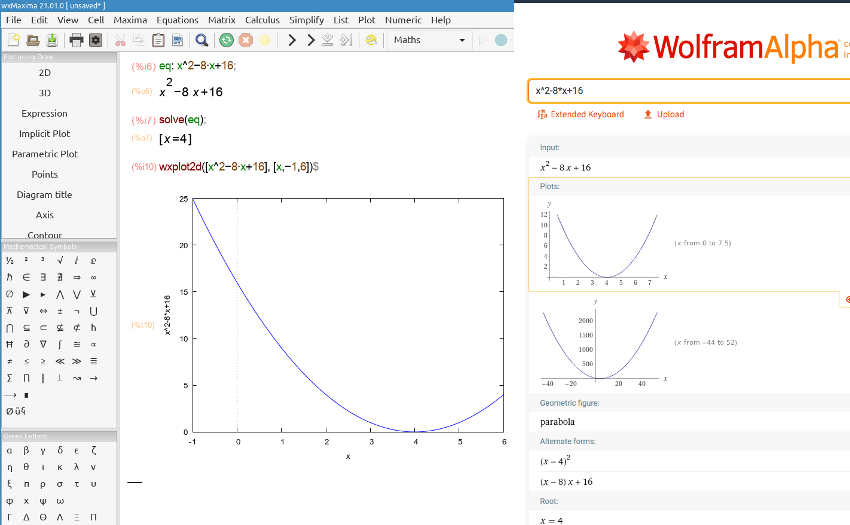Insert capital Greek Delta
This screenshot has height=525, width=850.
26,517
